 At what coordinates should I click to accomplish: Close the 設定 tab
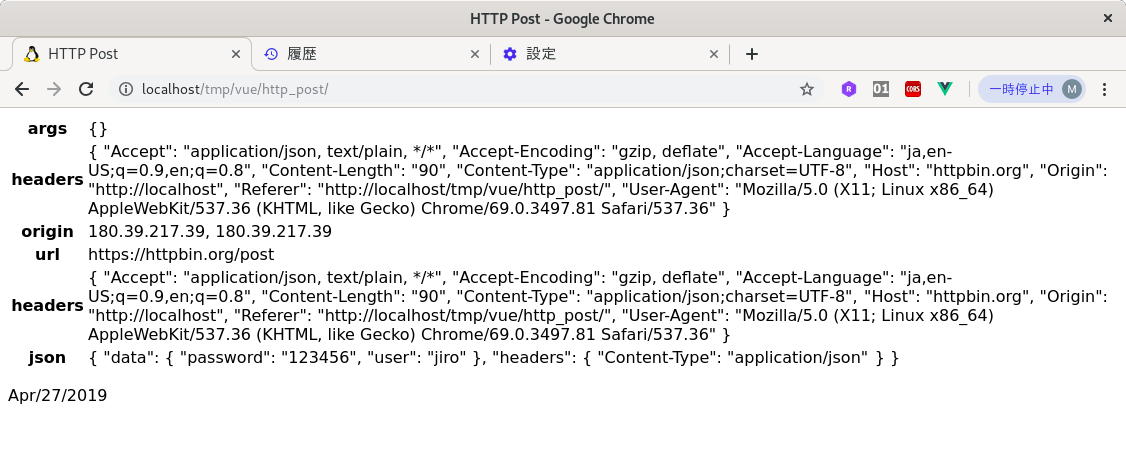click(x=714, y=54)
